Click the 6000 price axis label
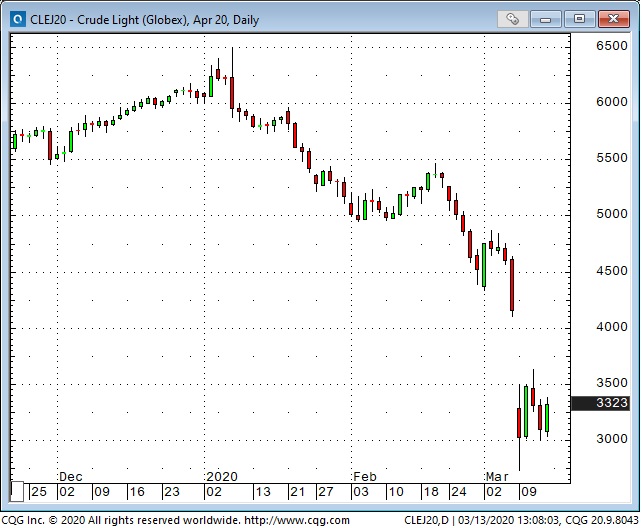 tap(611, 102)
